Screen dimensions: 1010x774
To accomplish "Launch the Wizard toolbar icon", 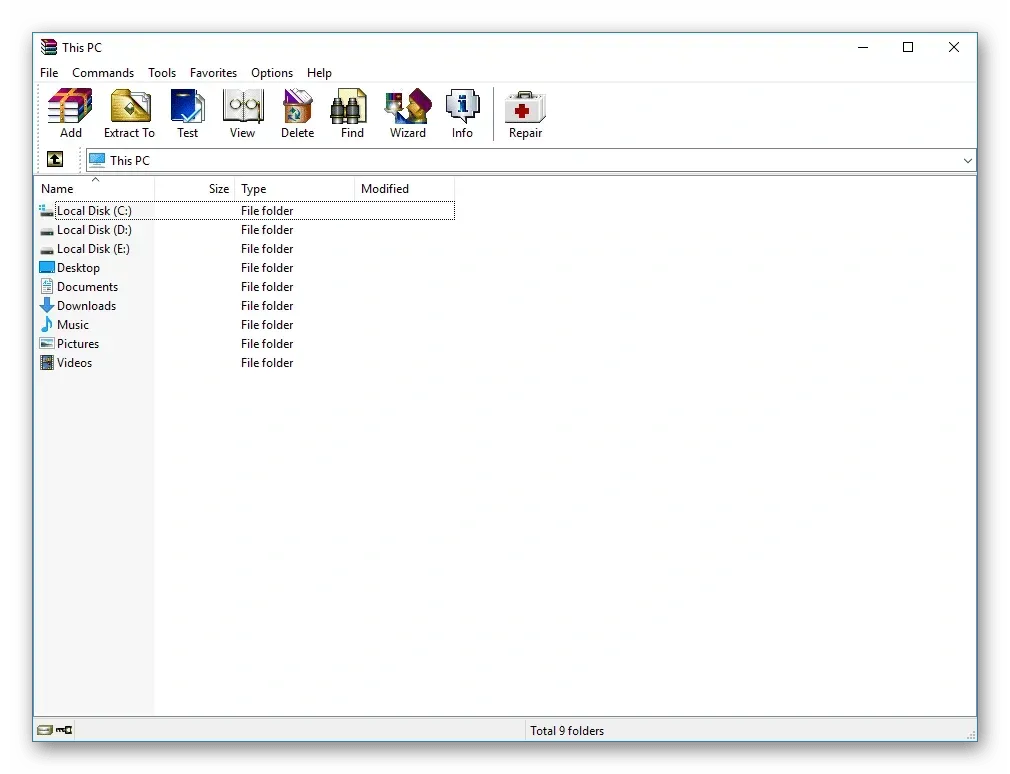I will [408, 107].
